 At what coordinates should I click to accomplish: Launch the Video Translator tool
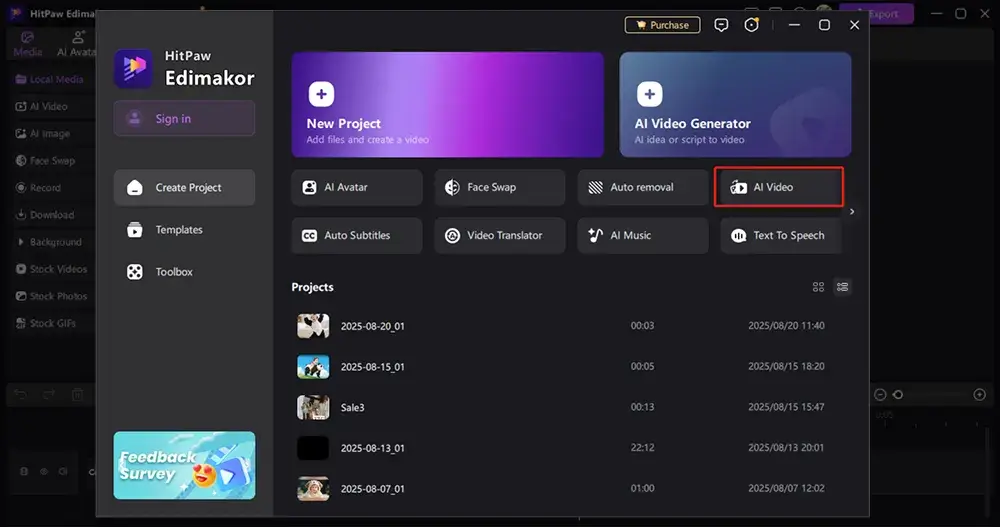point(500,236)
